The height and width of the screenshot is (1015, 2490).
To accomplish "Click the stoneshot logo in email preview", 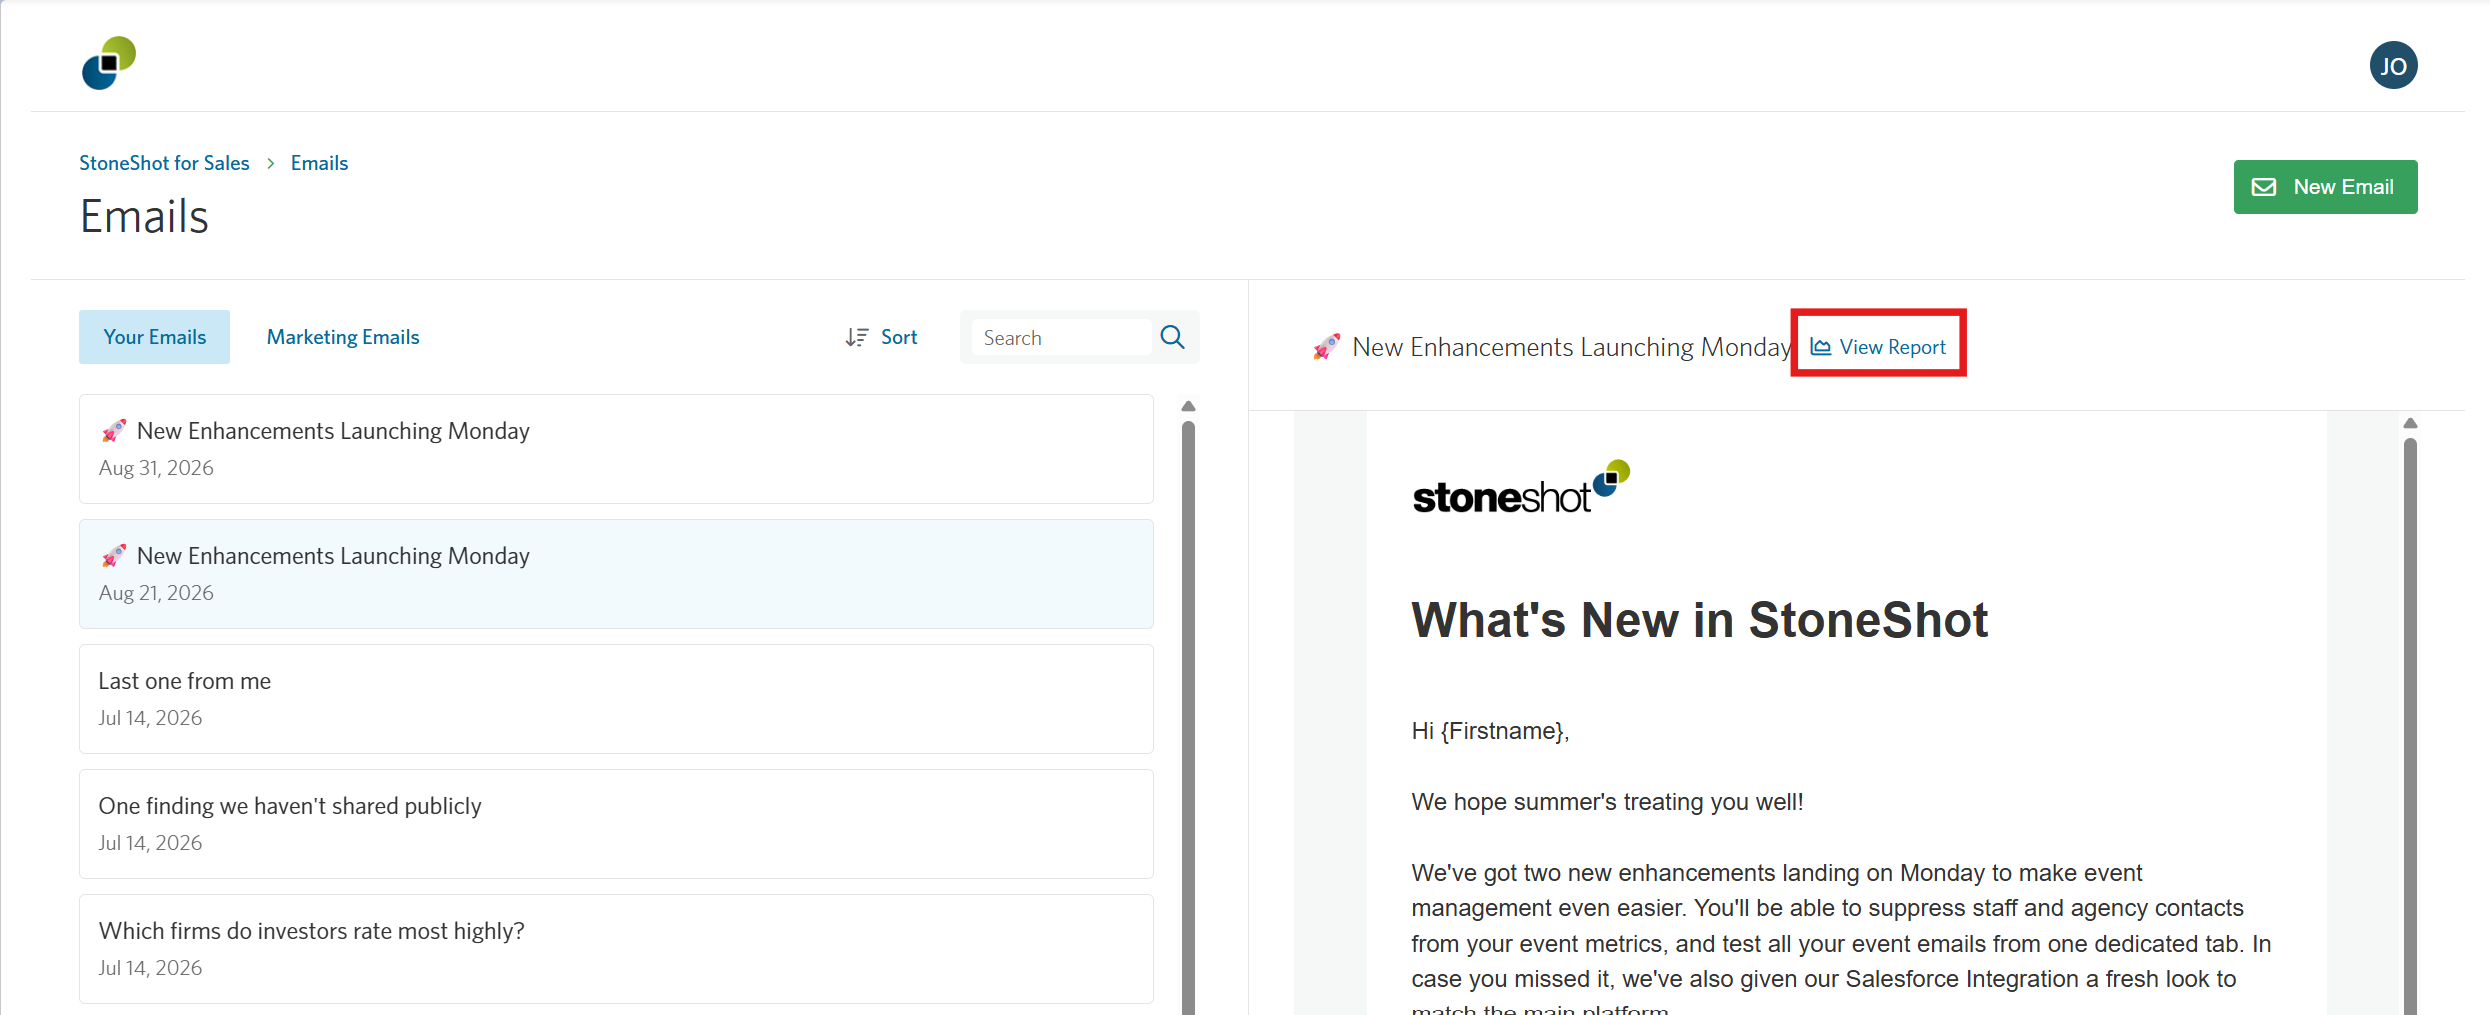I will (1521, 487).
